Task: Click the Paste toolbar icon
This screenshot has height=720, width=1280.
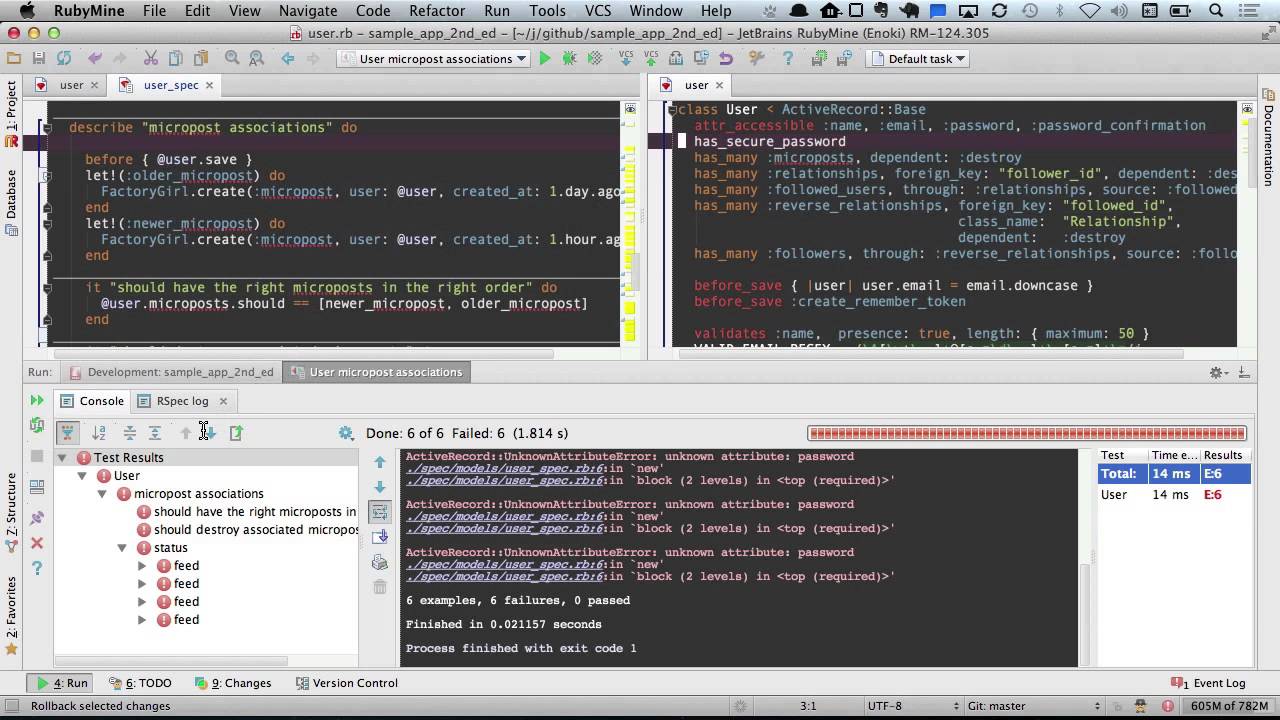Action: click(x=201, y=59)
